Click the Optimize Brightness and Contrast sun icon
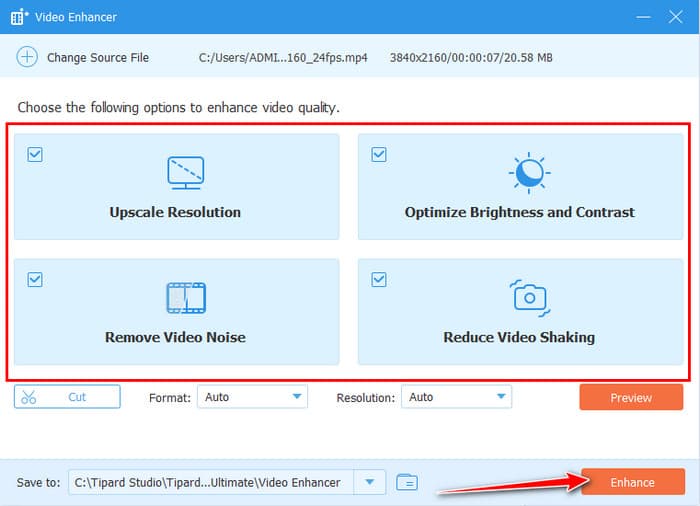Image resolution: width=700 pixels, height=506 pixels. pos(529,173)
